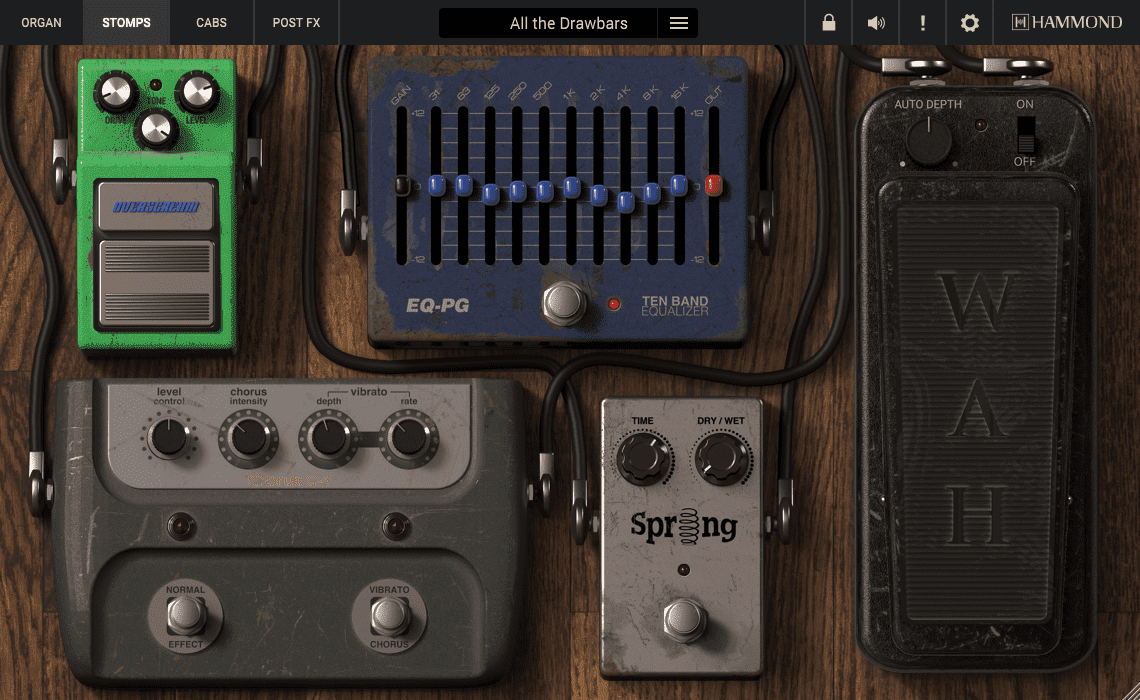Viewport: 1140px width, 700px height.
Task: Adjust the Overscream LEVEL knob
Action: 197,92
